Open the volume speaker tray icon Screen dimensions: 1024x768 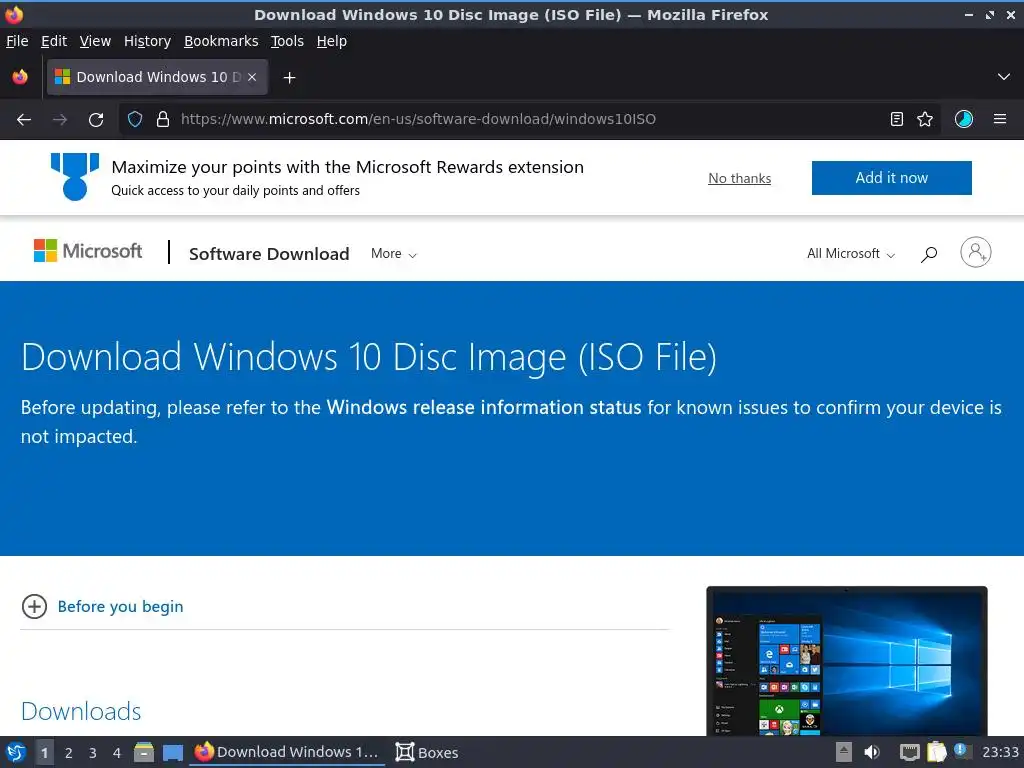coord(872,752)
